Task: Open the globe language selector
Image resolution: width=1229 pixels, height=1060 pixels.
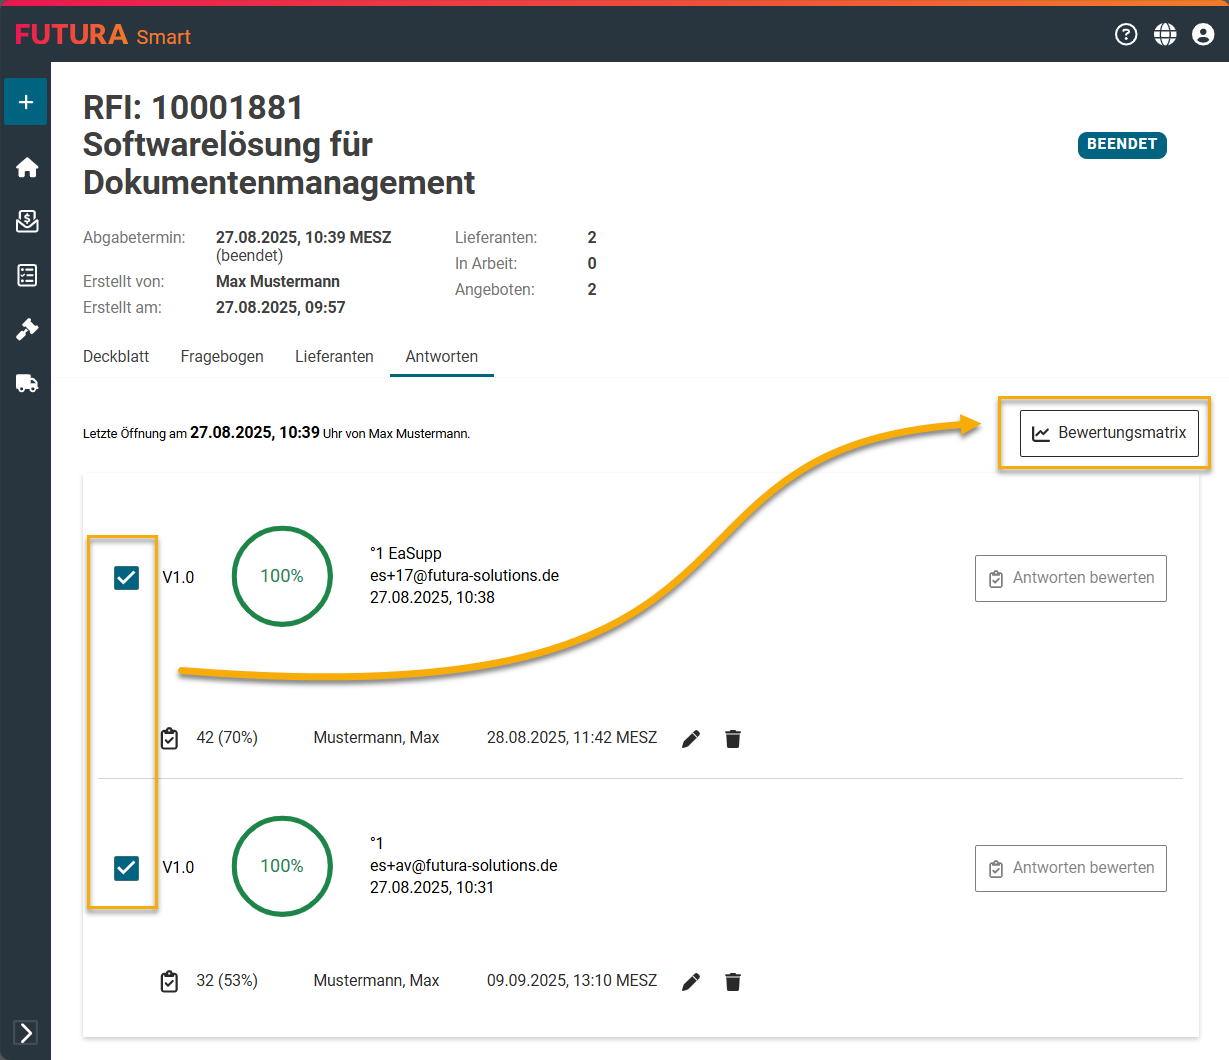Action: (1165, 35)
